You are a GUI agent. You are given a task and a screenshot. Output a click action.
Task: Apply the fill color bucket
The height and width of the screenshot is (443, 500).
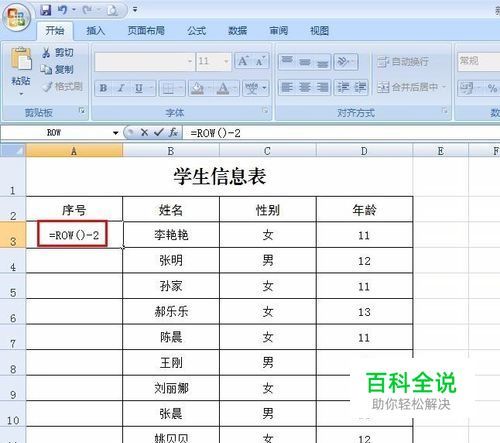point(197,88)
